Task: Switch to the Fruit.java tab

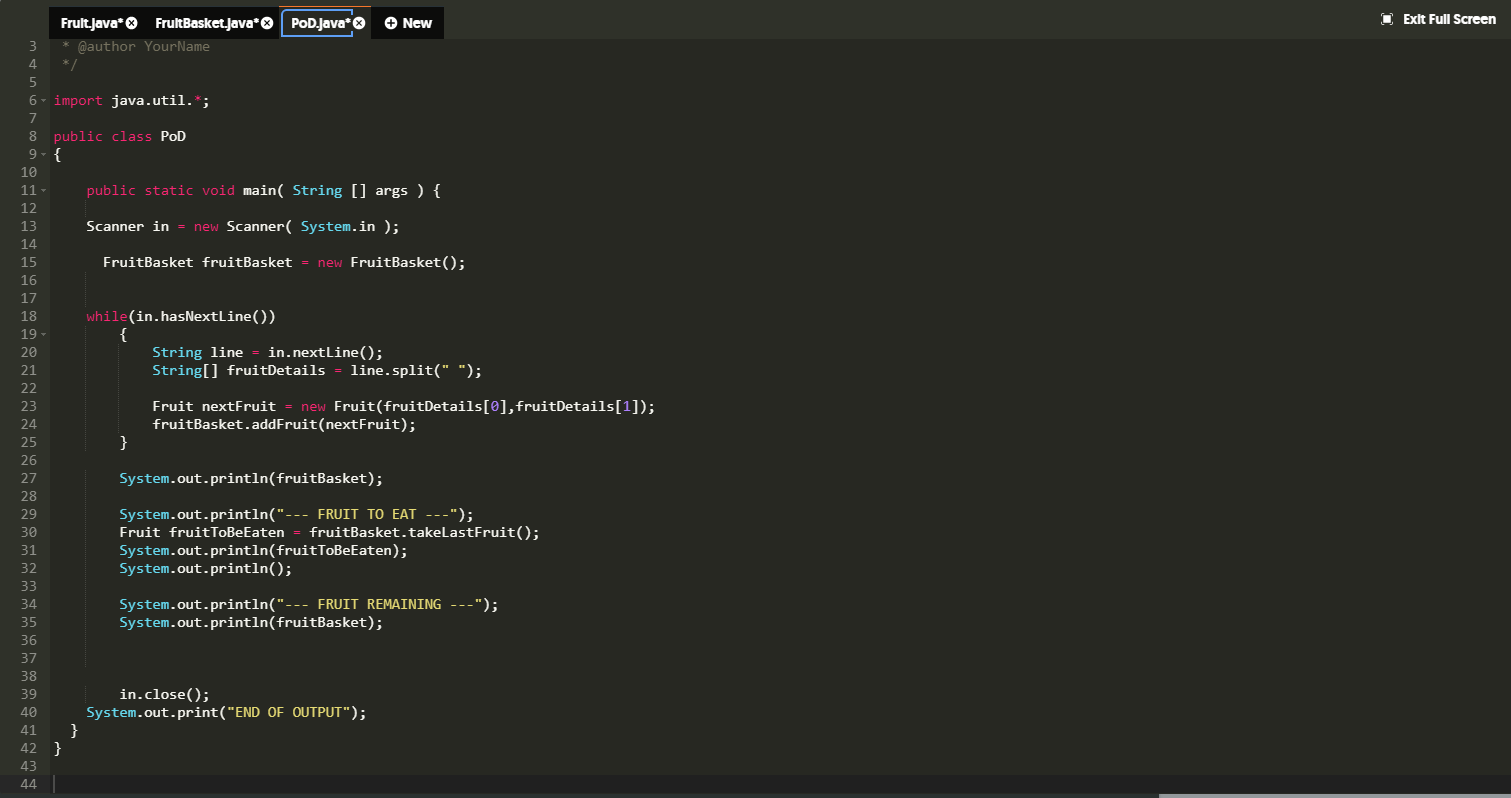Action: click(88, 22)
